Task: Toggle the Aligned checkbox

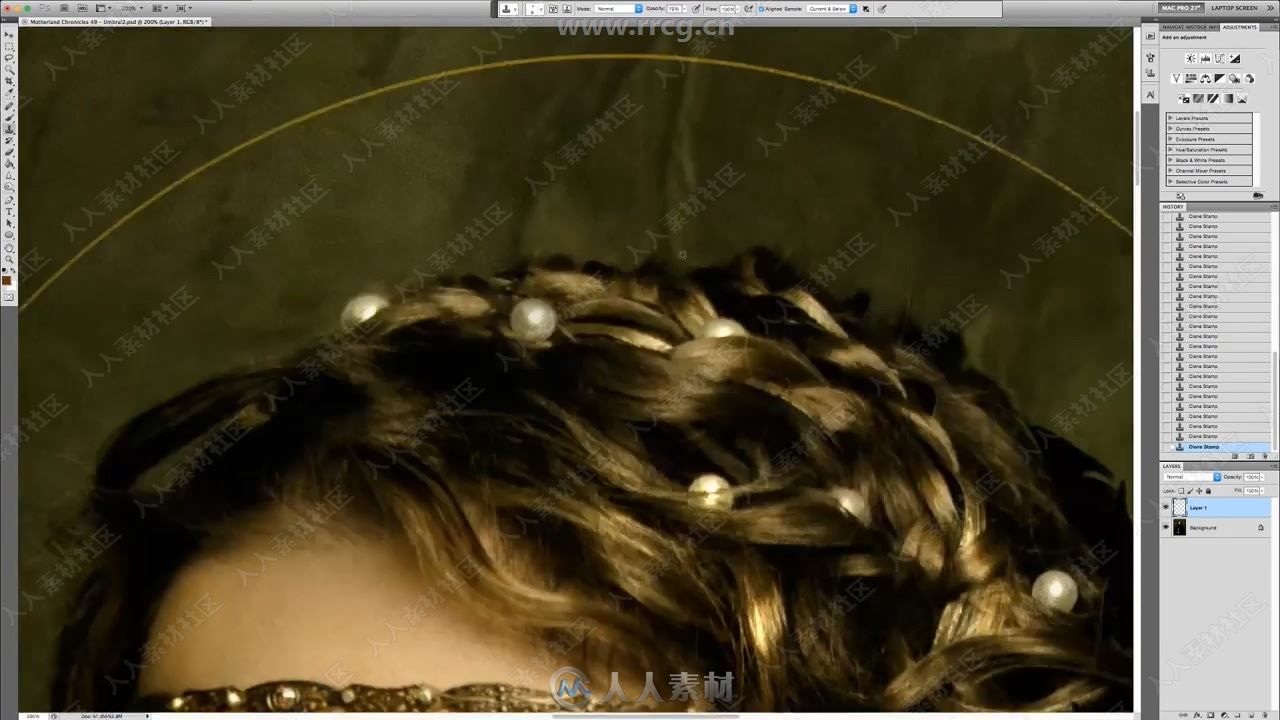Action: click(x=762, y=9)
